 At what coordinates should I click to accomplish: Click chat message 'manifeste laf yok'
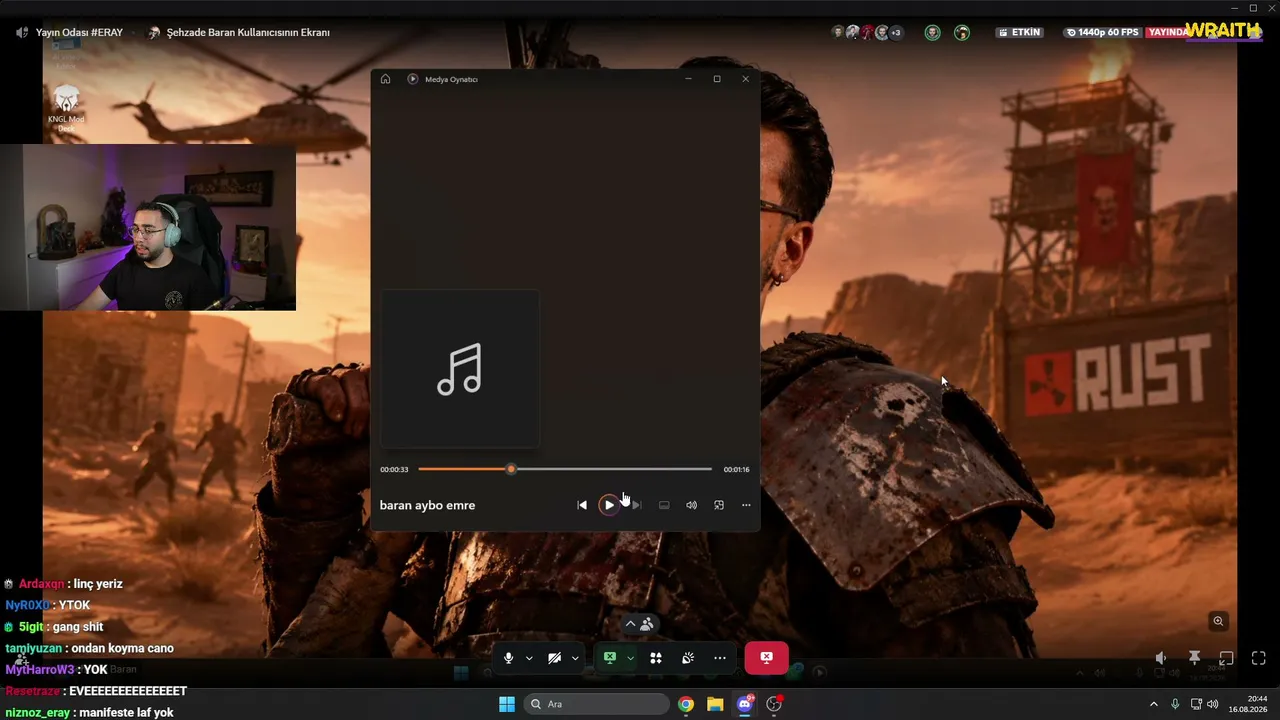click(126, 713)
